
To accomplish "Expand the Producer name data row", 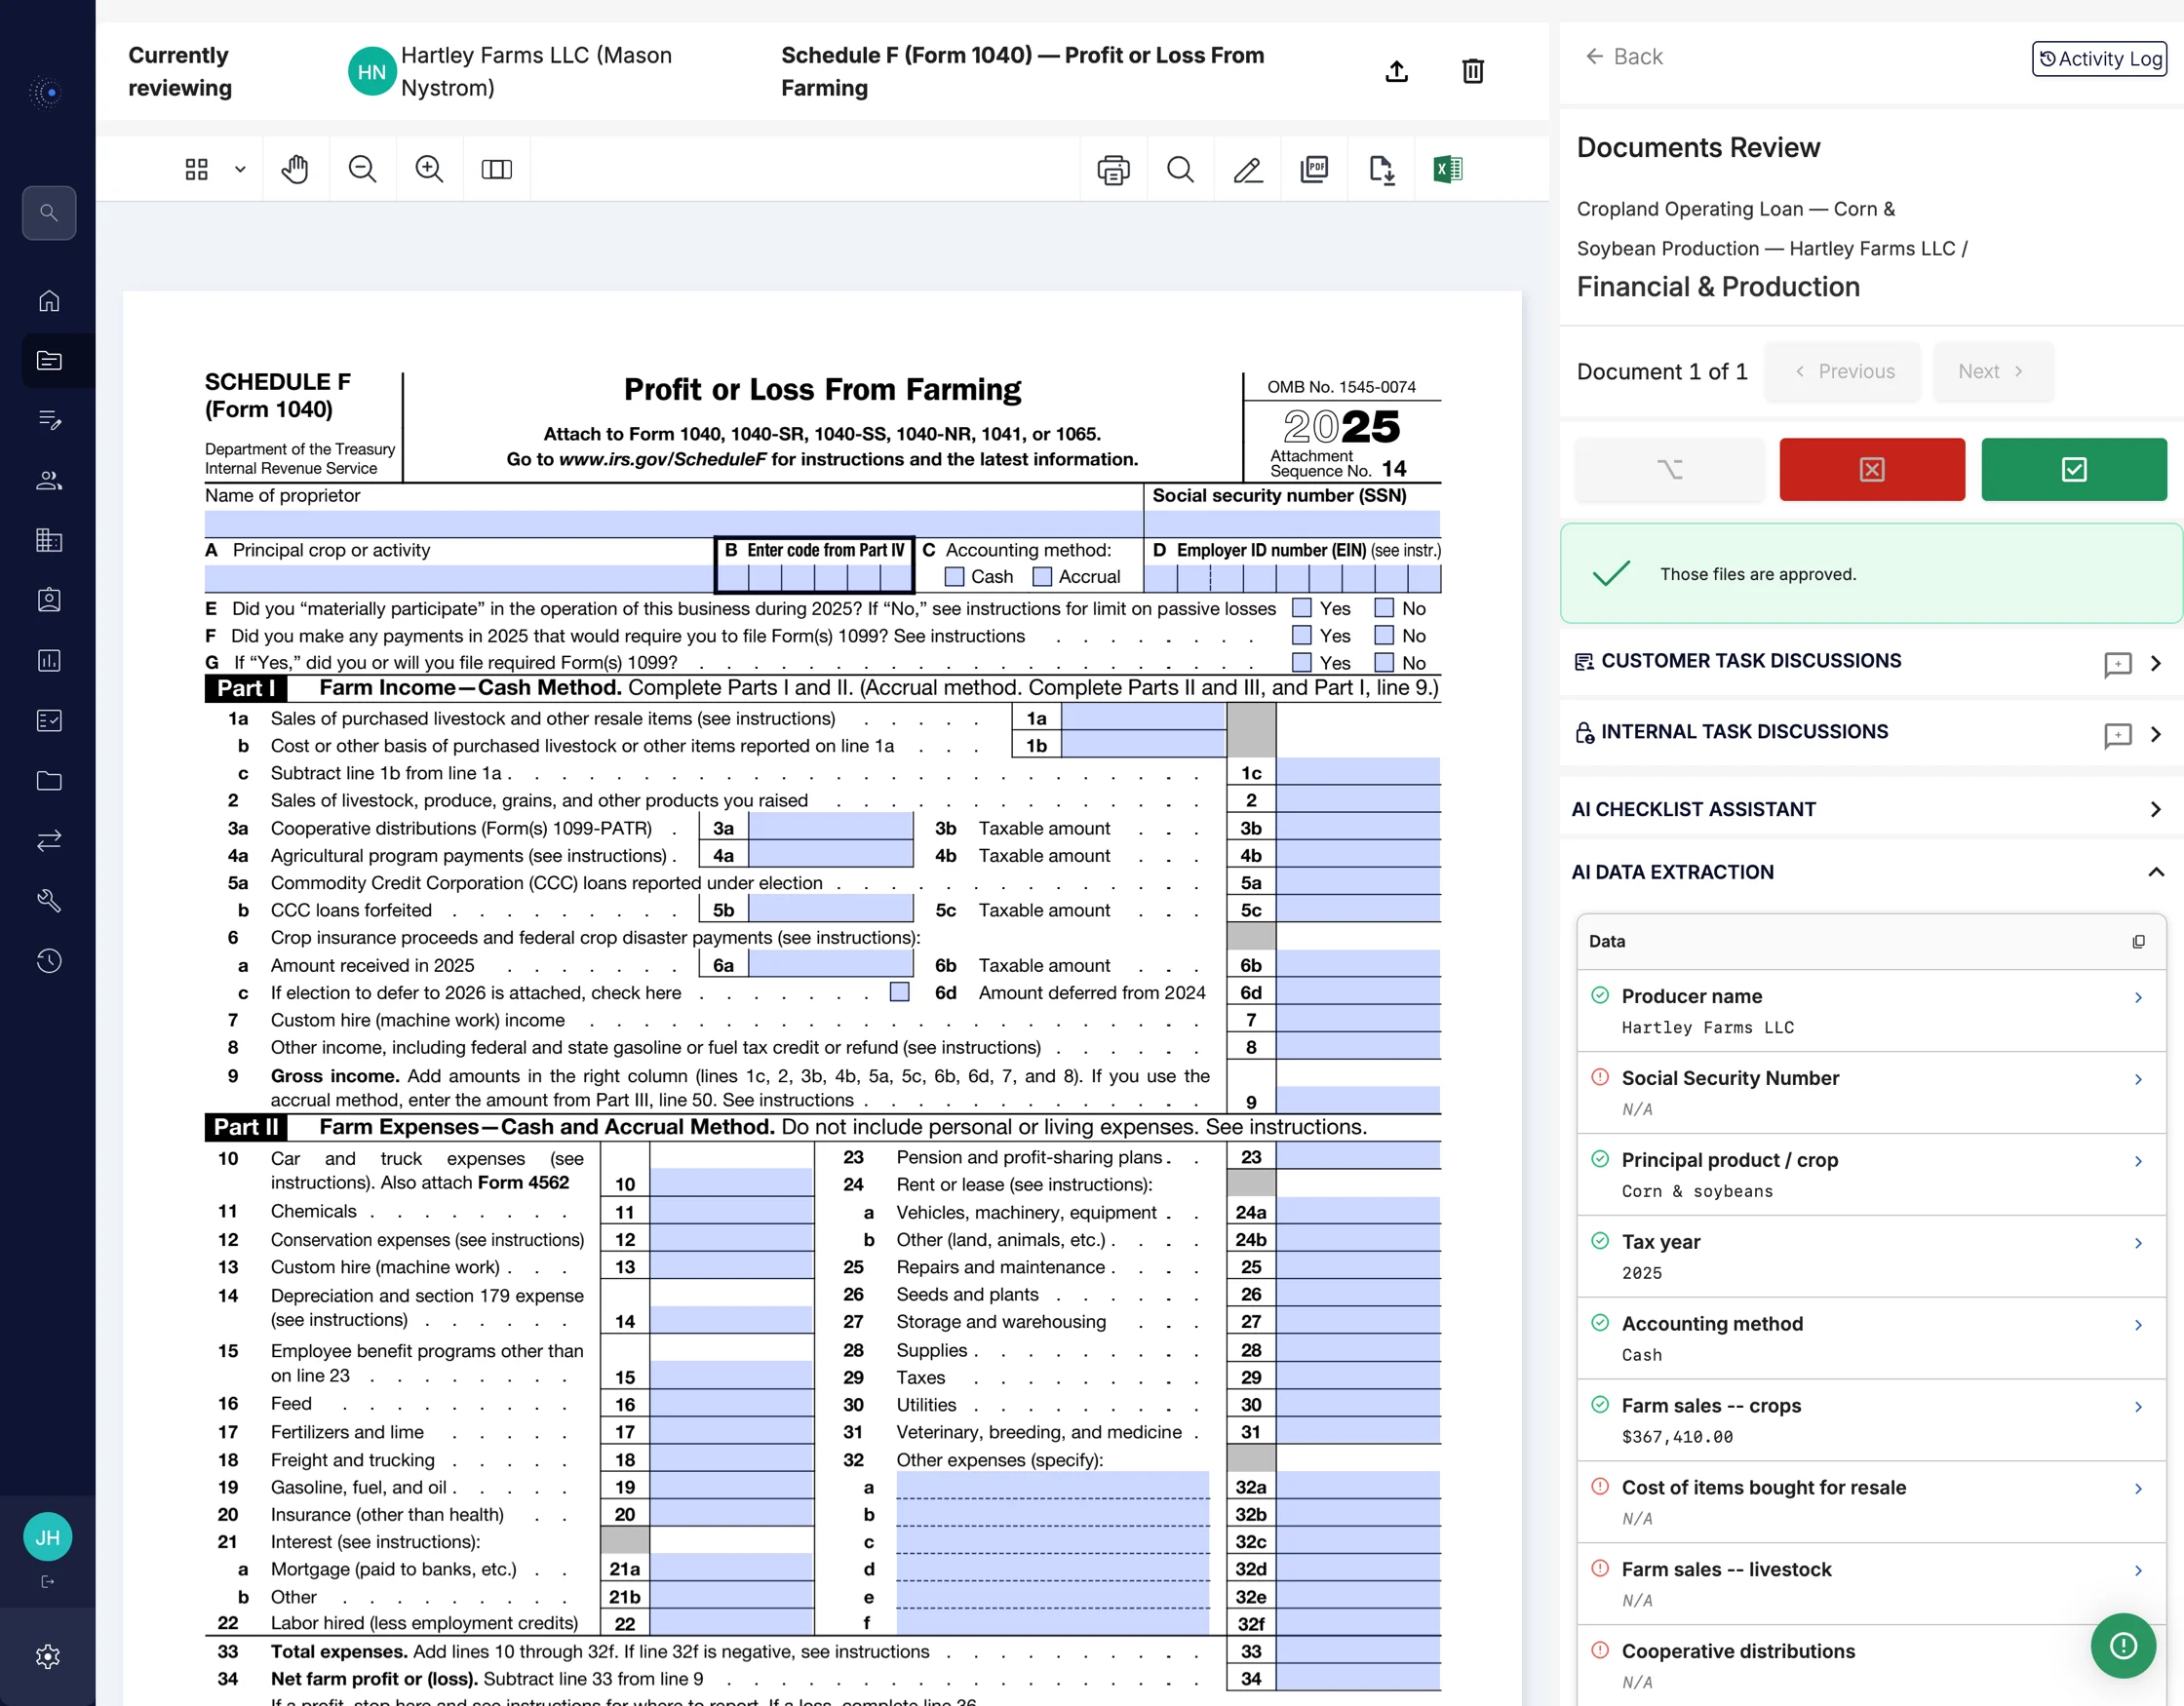I will coord(2138,997).
